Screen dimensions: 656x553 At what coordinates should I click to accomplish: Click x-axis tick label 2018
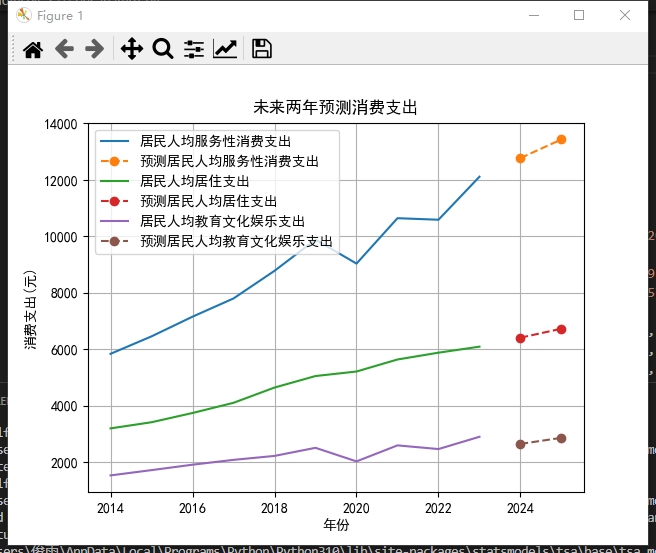tap(274, 508)
